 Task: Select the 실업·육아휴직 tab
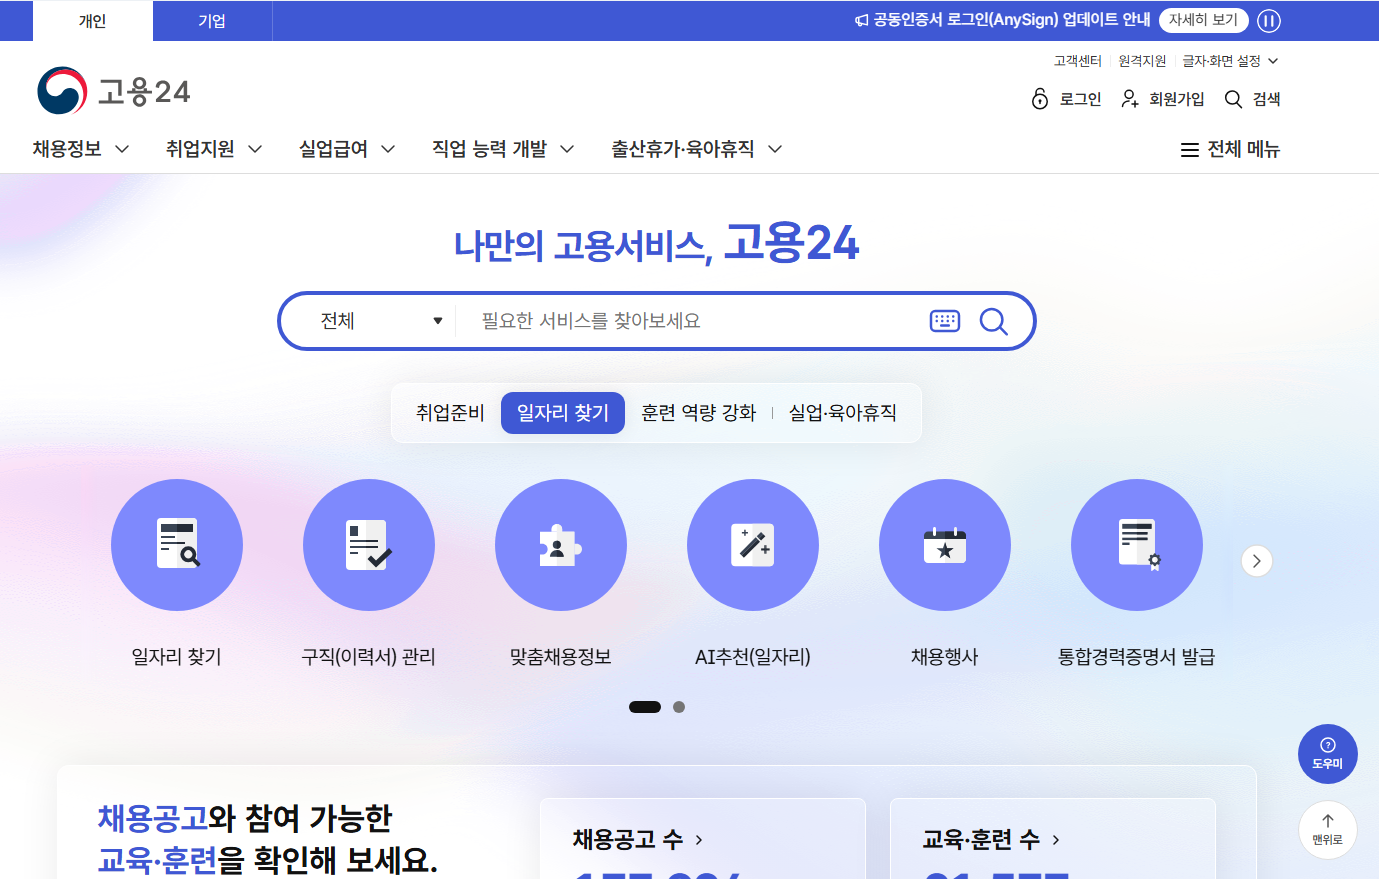tap(843, 413)
